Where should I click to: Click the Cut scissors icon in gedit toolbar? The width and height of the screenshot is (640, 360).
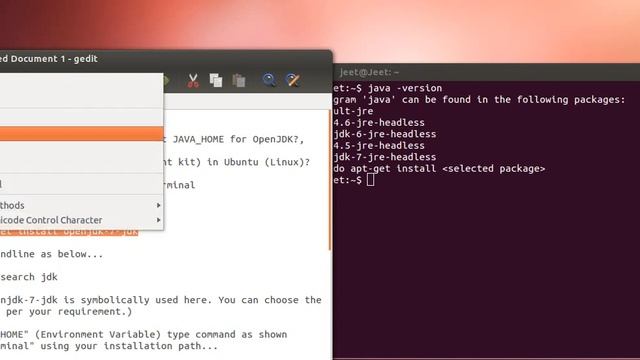coord(193,80)
